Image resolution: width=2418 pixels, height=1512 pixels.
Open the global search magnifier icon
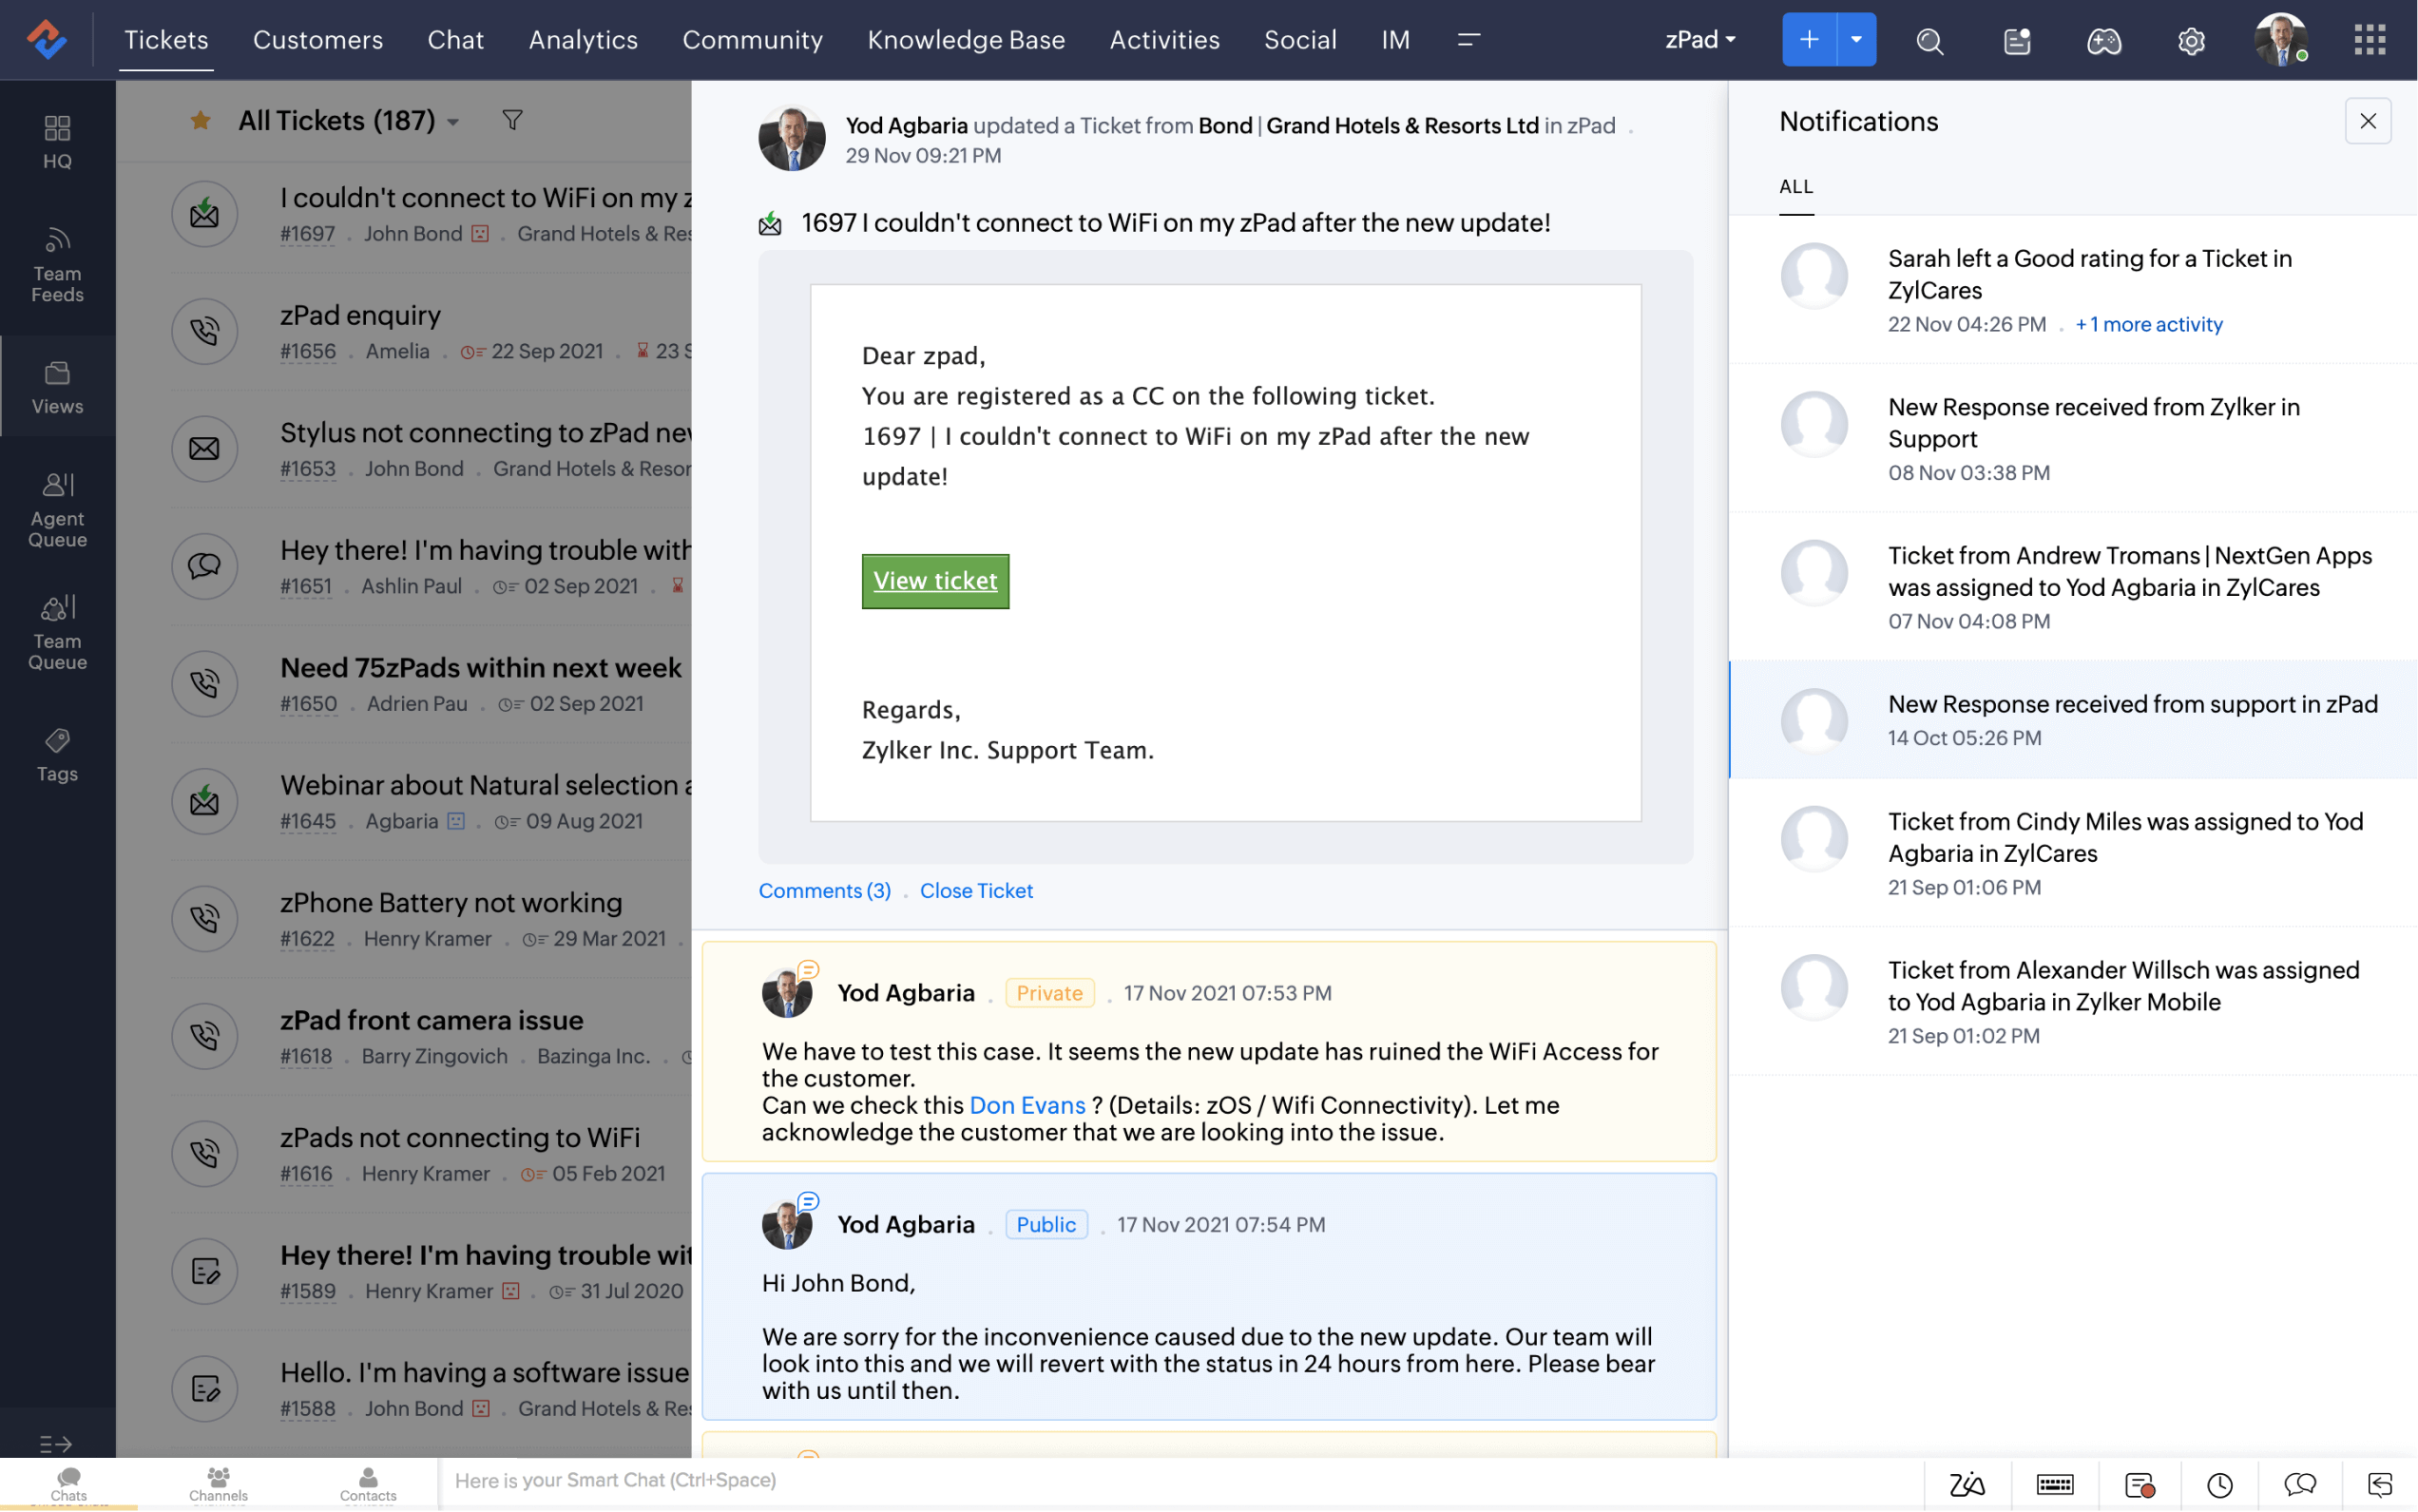click(x=1929, y=41)
